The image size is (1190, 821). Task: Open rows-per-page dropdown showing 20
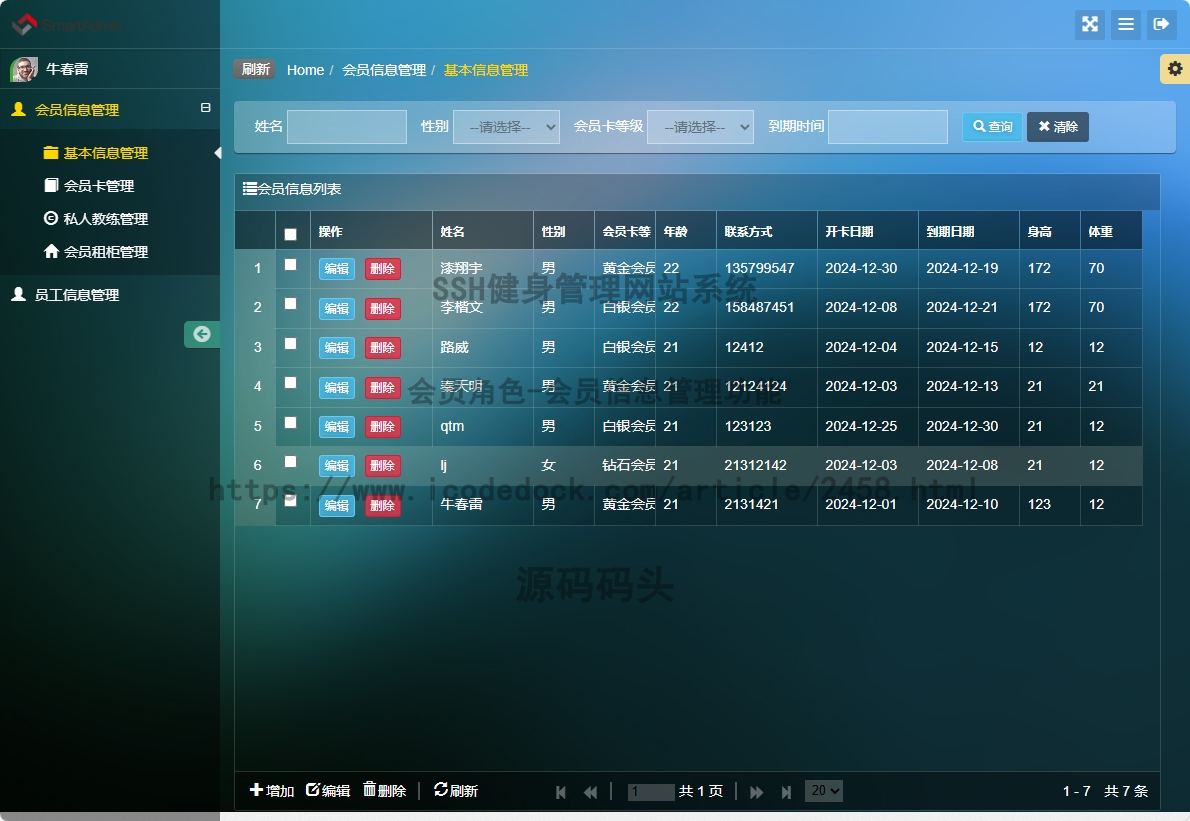[824, 791]
